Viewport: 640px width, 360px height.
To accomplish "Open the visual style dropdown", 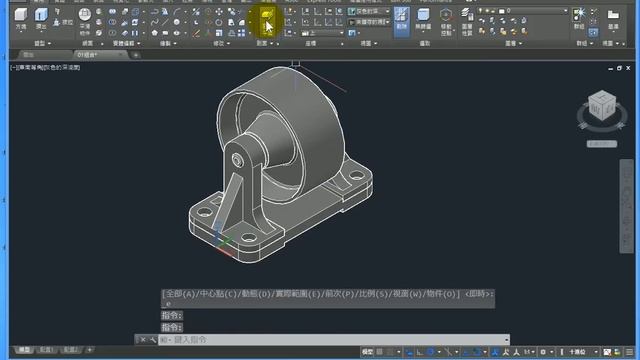I will [369, 11].
